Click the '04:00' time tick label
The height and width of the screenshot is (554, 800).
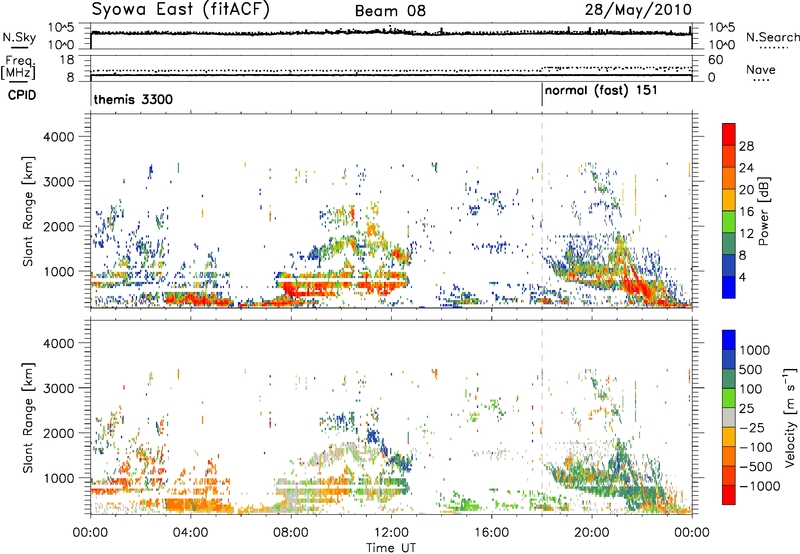(x=190, y=533)
